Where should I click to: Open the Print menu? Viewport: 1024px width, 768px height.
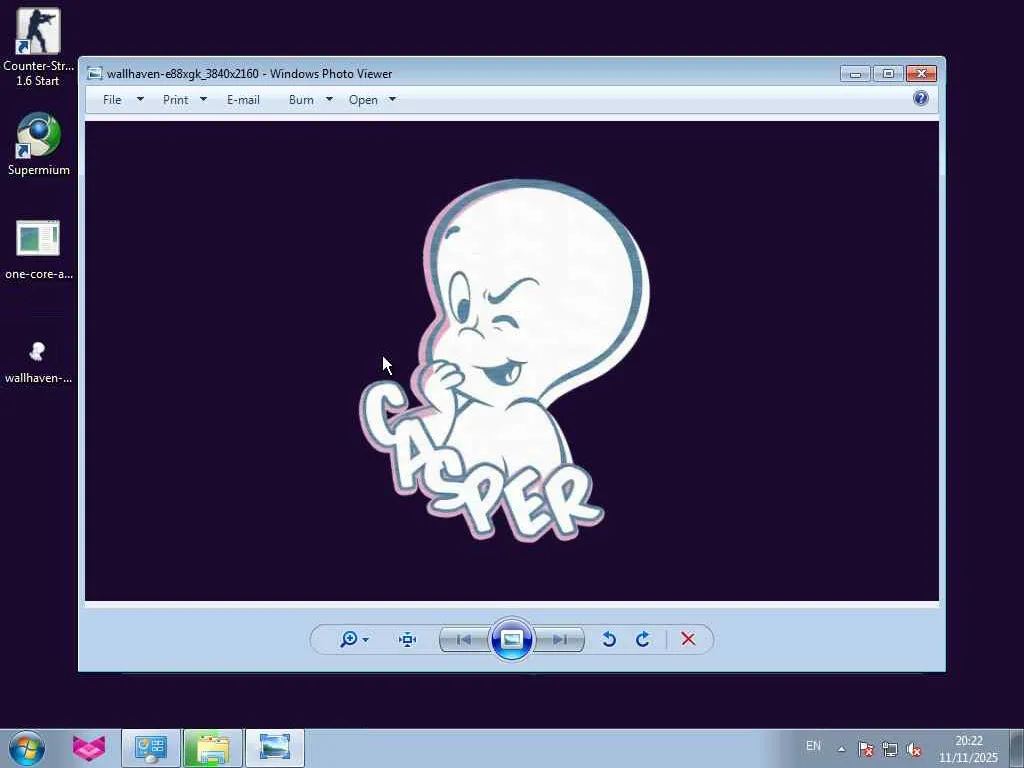(x=176, y=100)
